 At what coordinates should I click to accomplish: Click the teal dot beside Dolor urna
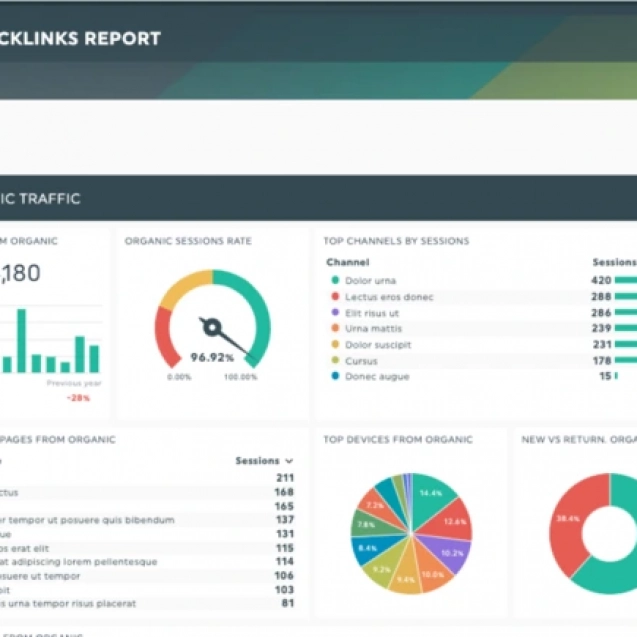(x=335, y=281)
